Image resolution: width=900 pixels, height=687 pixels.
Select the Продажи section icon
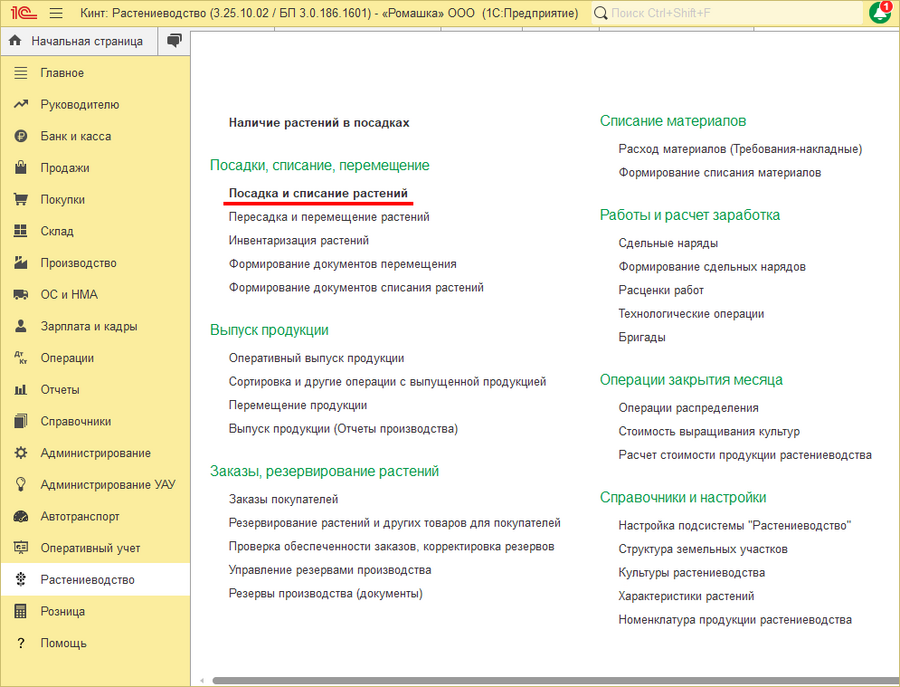[x=21, y=167]
